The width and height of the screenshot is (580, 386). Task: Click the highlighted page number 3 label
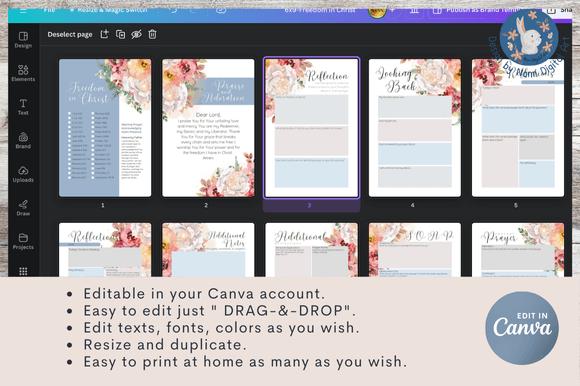[310, 205]
